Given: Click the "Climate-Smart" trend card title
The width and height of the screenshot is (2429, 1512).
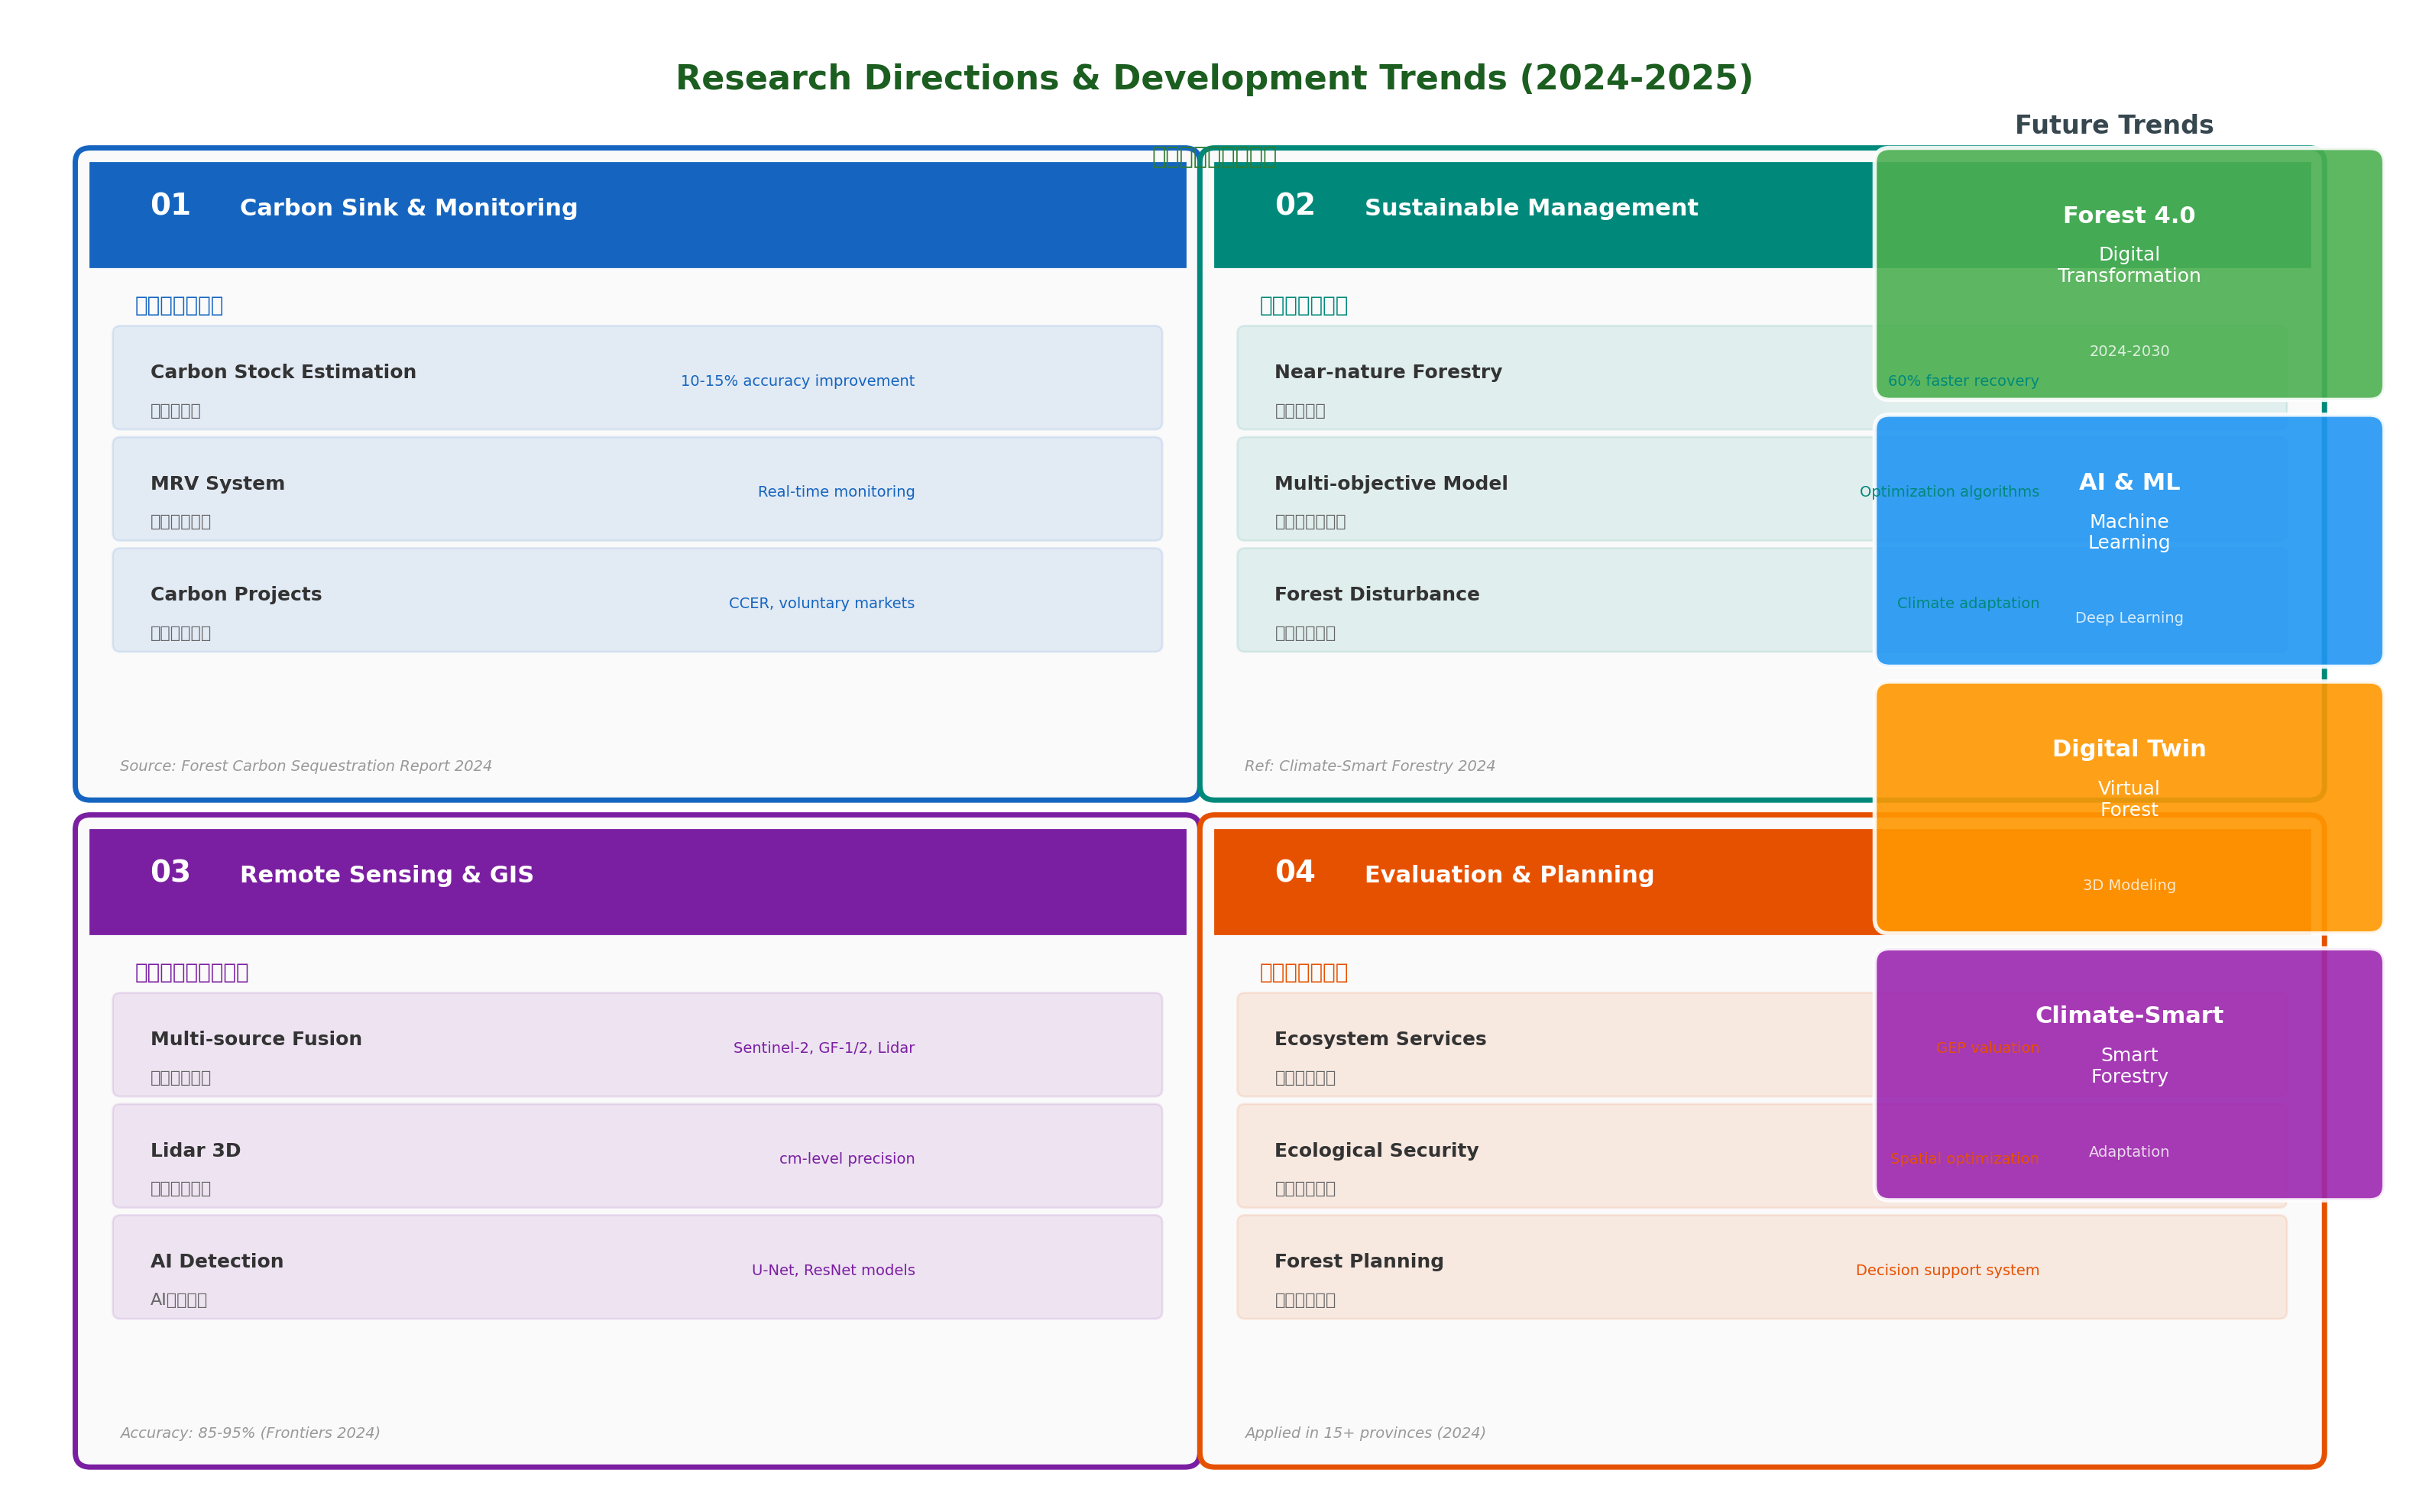Looking at the screenshot, I should pyautogui.click(x=2129, y=1016).
